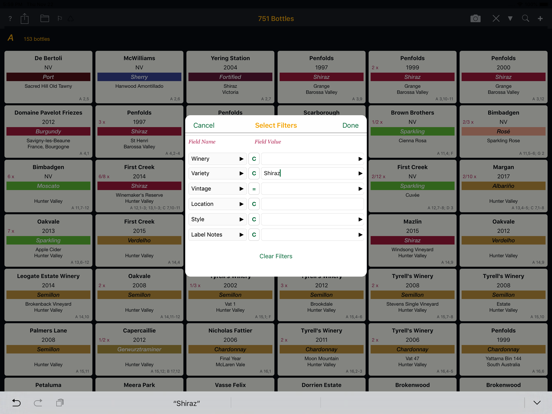The image size is (552, 414).
Task: Toggle the Winery row comparison operator
Action: (x=254, y=159)
